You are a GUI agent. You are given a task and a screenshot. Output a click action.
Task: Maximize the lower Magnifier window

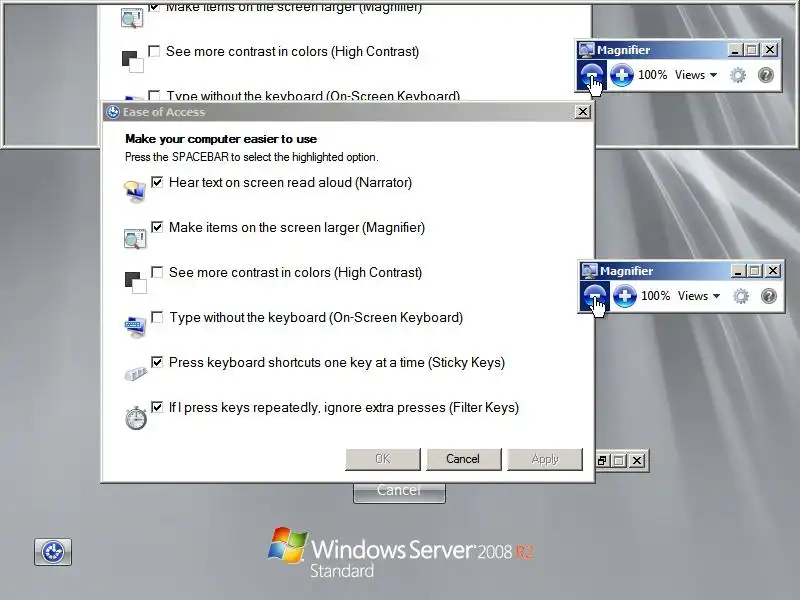[755, 270]
